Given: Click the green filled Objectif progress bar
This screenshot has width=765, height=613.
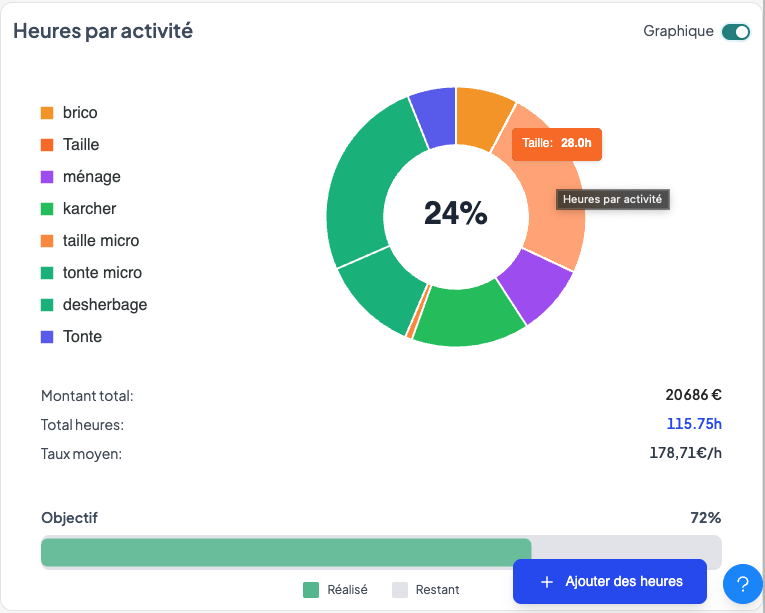Looking at the screenshot, I should (x=285, y=552).
